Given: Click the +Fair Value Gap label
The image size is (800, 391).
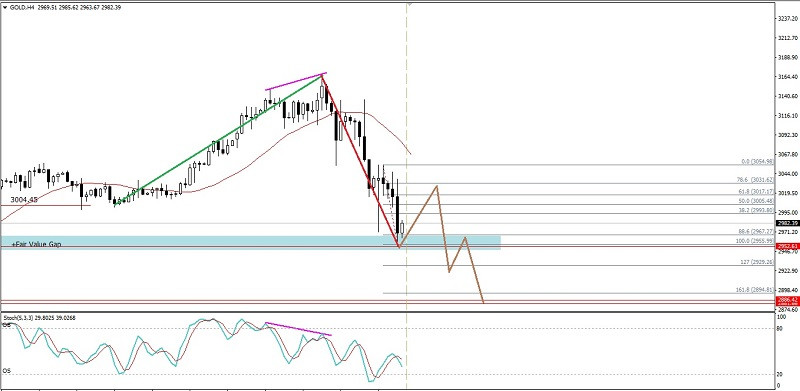Looking at the screenshot, I should [x=36, y=245].
